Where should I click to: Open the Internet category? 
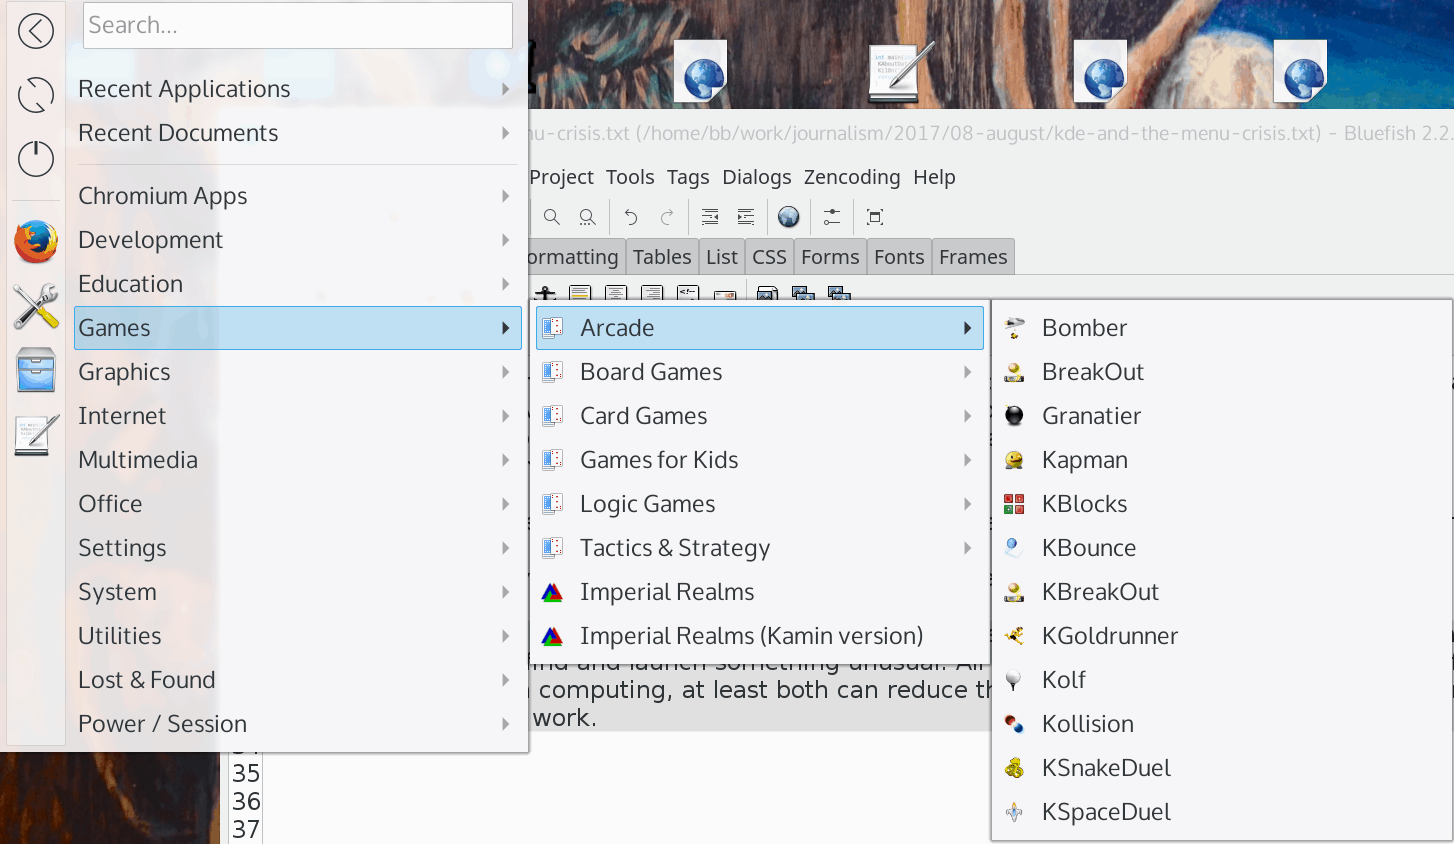click(298, 416)
